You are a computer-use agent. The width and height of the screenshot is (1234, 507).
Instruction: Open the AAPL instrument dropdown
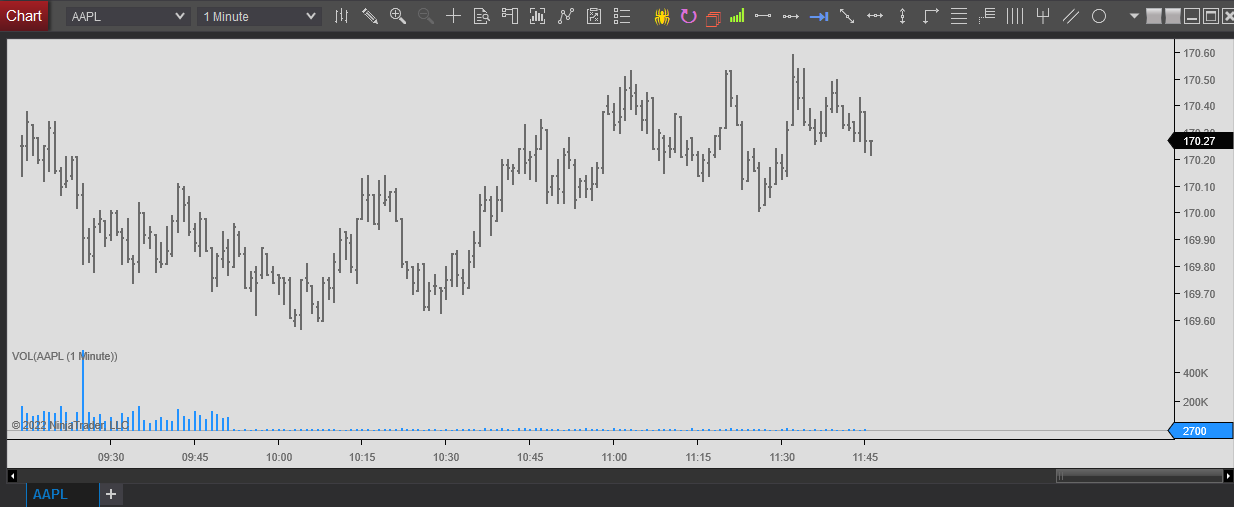click(128, 16)
